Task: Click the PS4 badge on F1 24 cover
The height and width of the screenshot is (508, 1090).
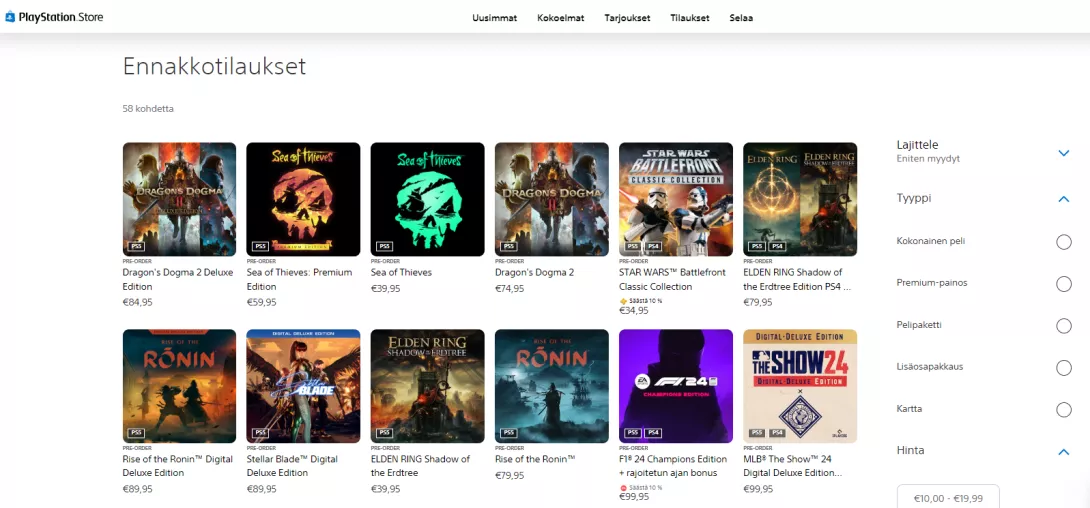Action: [x=653, y=433]
